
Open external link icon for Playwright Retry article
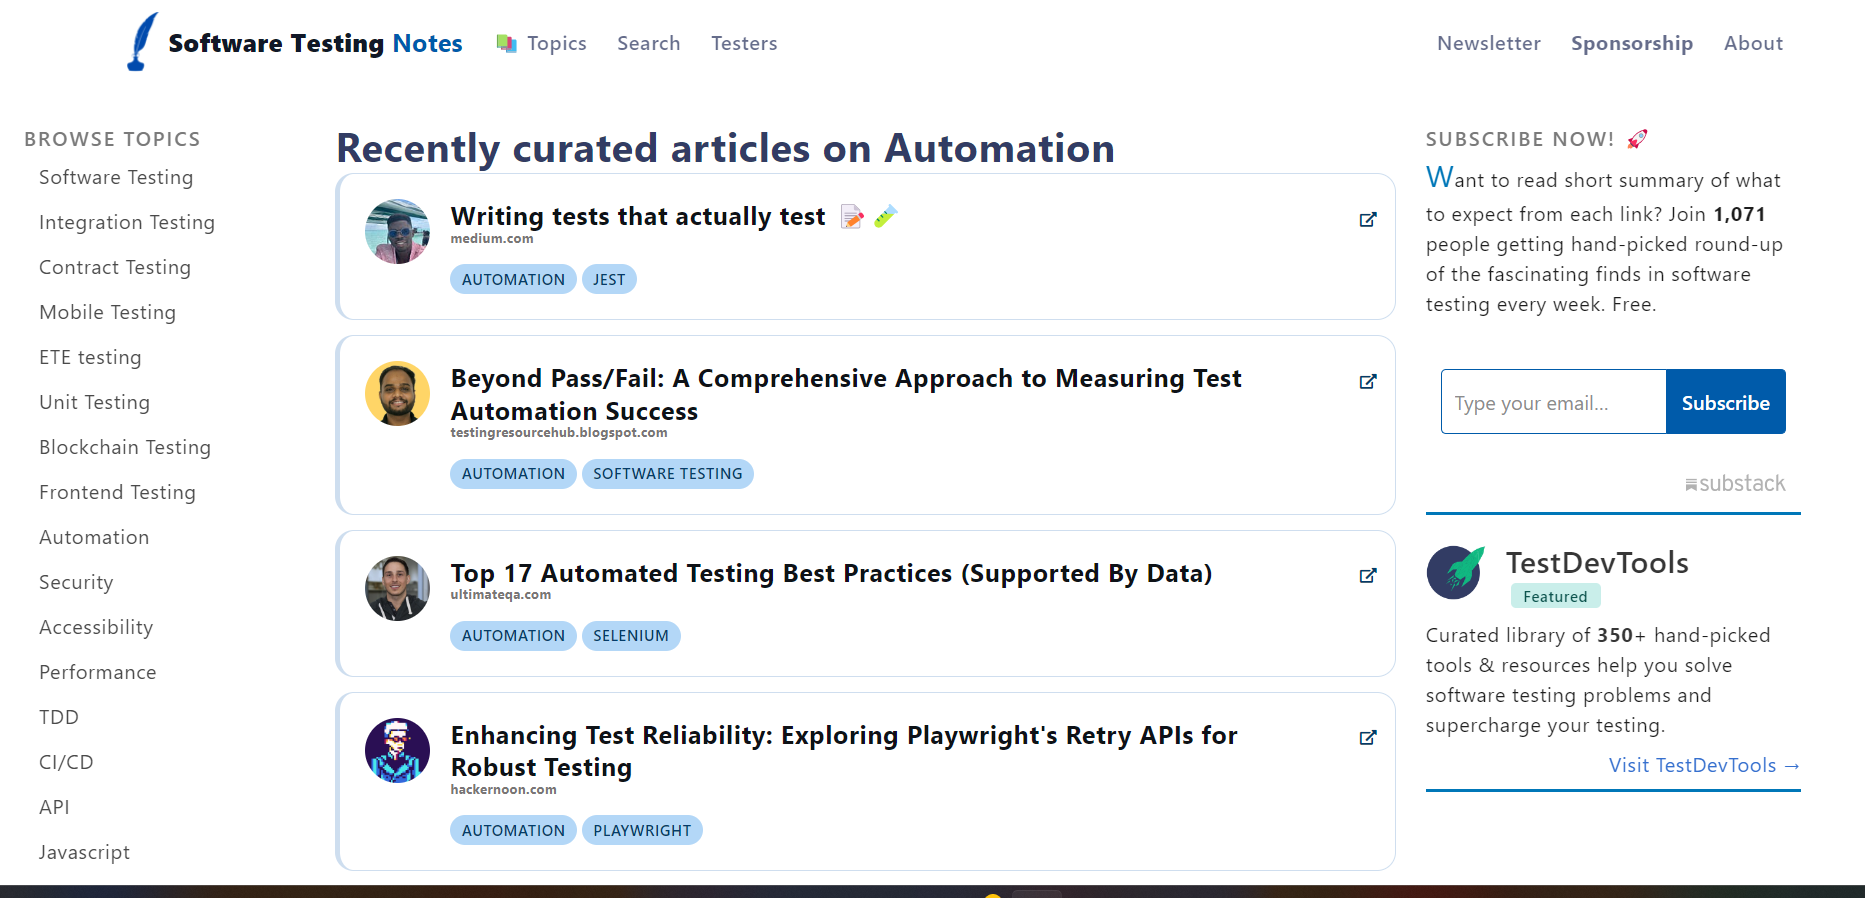click(1368, 738)
